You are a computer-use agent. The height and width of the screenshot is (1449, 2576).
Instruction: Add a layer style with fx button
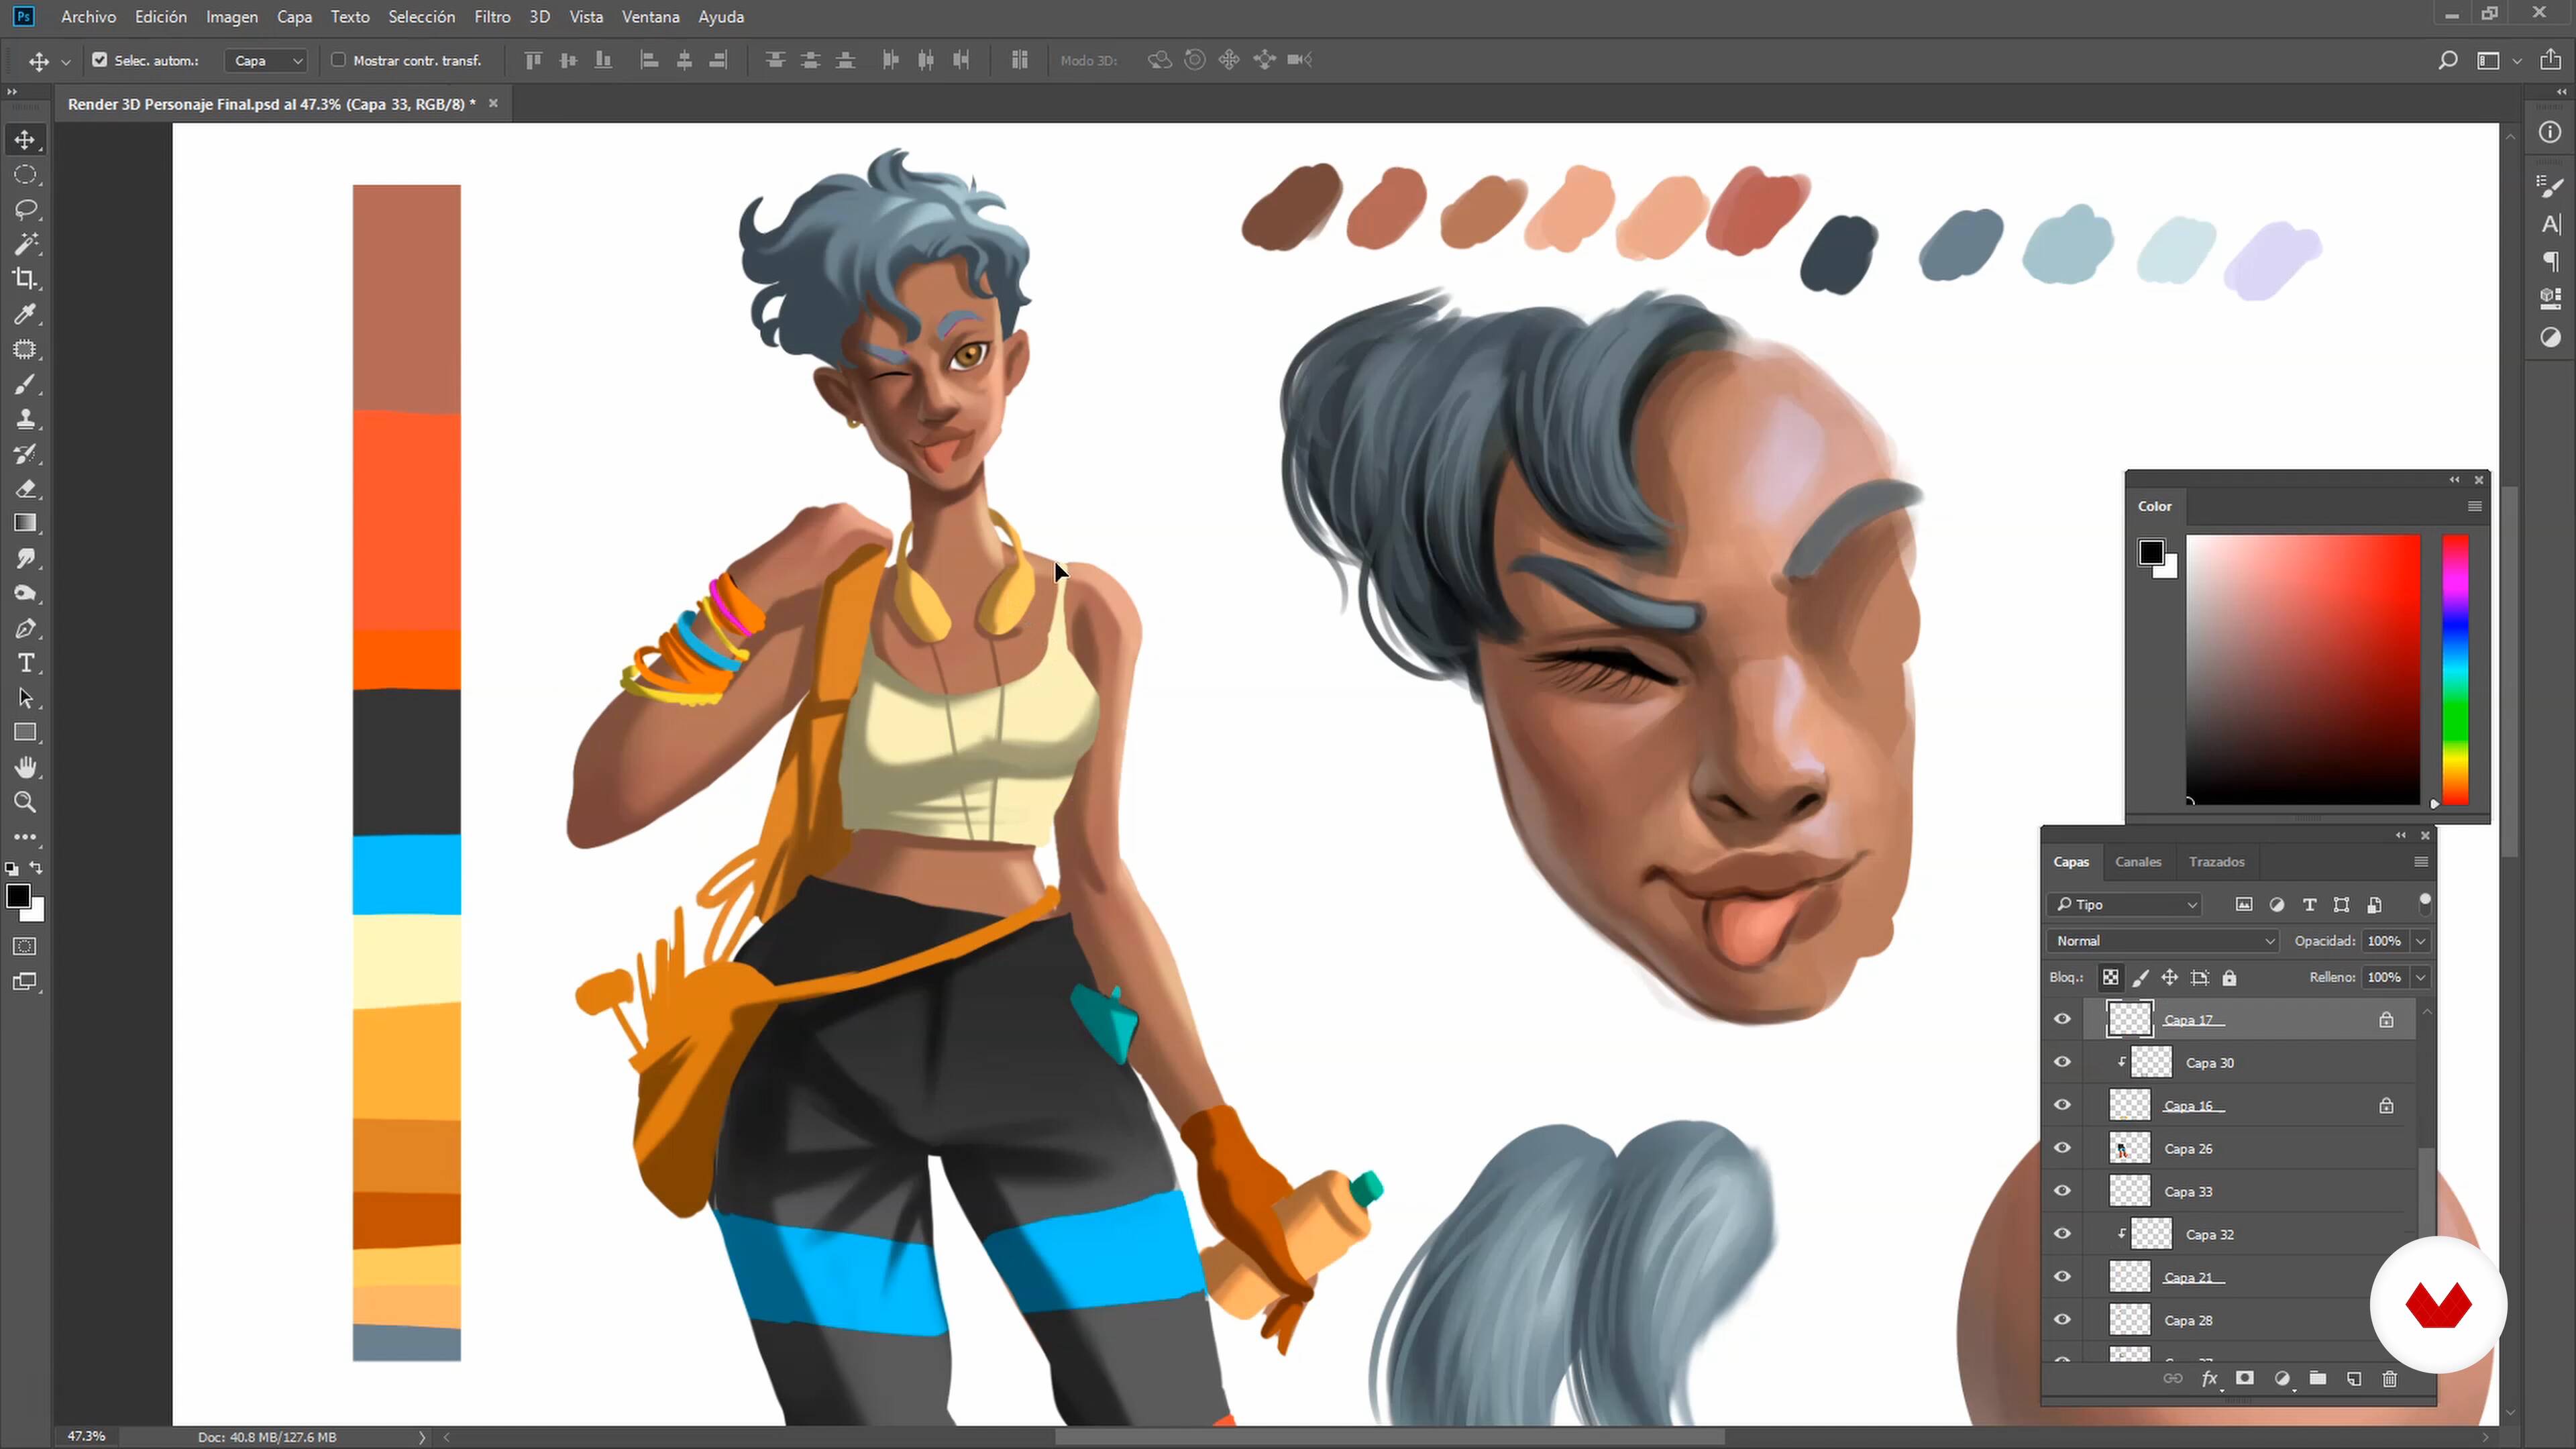click(x=2210, y=1379)
